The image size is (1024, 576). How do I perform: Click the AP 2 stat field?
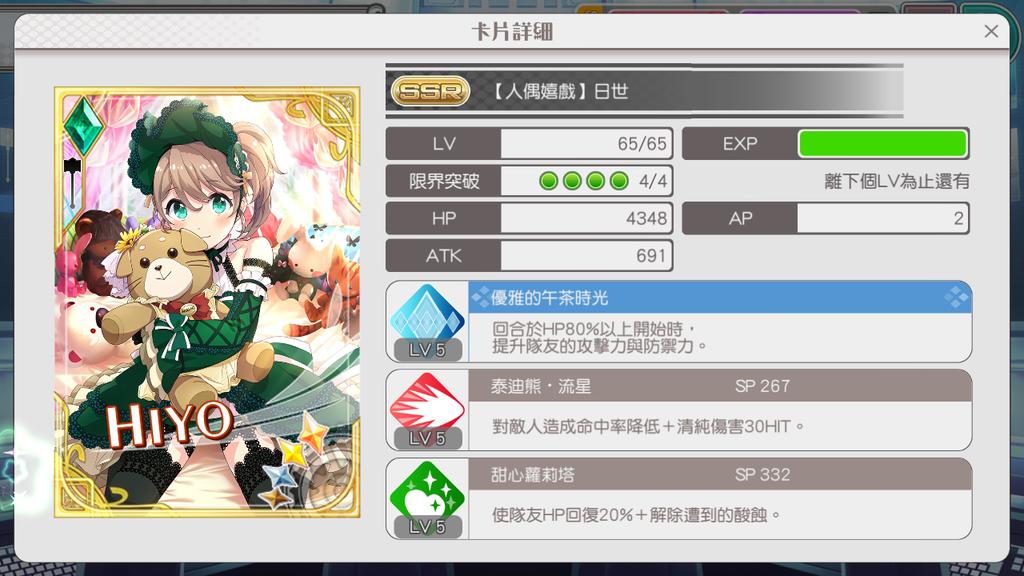point(825,218)
